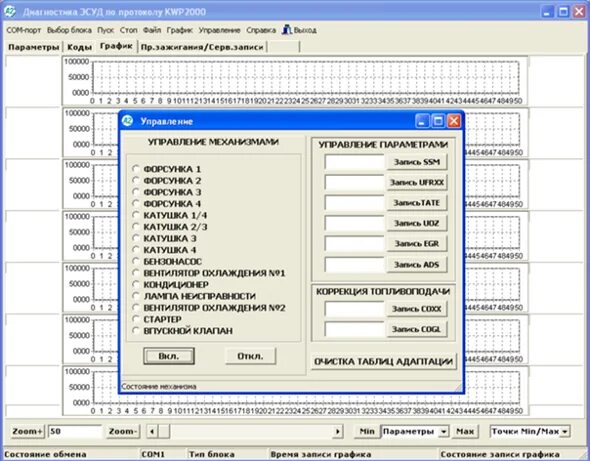Click the Zoom- button
This screenshot has width=590, height=461.
[x=123, y=431]
